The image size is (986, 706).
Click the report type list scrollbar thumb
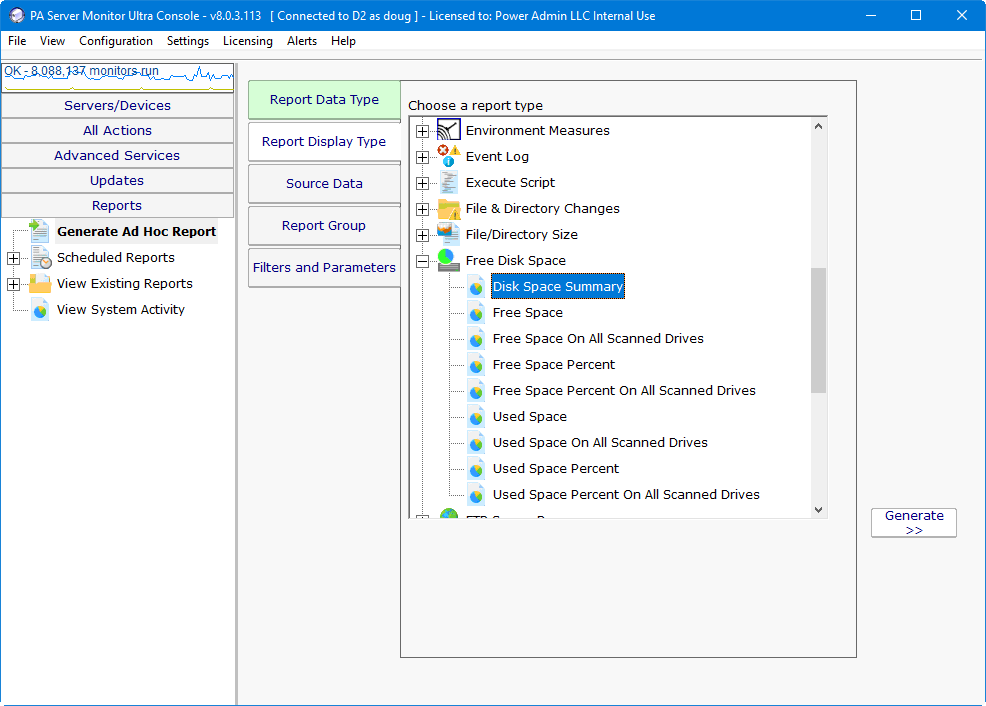(x=818, y=330)
